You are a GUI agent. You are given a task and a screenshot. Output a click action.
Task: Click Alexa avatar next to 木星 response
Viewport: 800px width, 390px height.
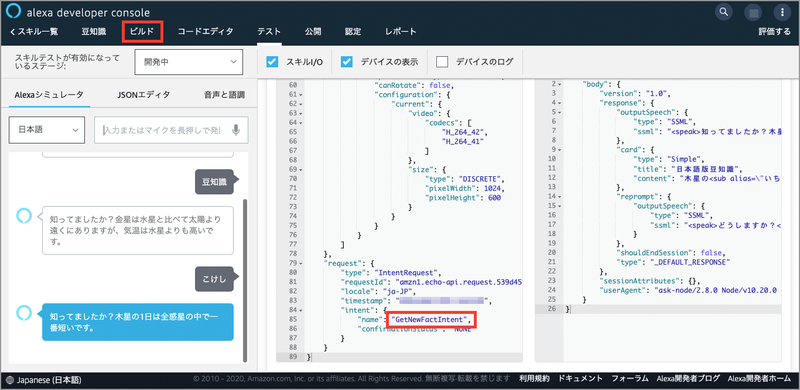pyautogui.click(x=24, y=313)
